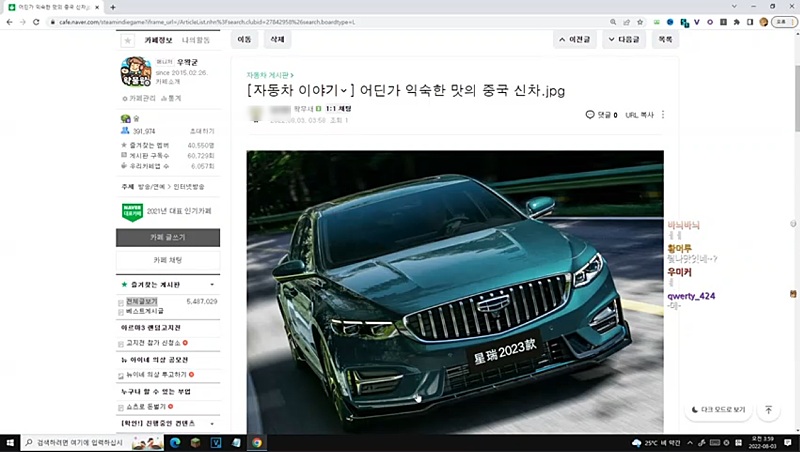Click the scroll-to-top arrow button
This screenshot has height=452, width=800.
768,410
